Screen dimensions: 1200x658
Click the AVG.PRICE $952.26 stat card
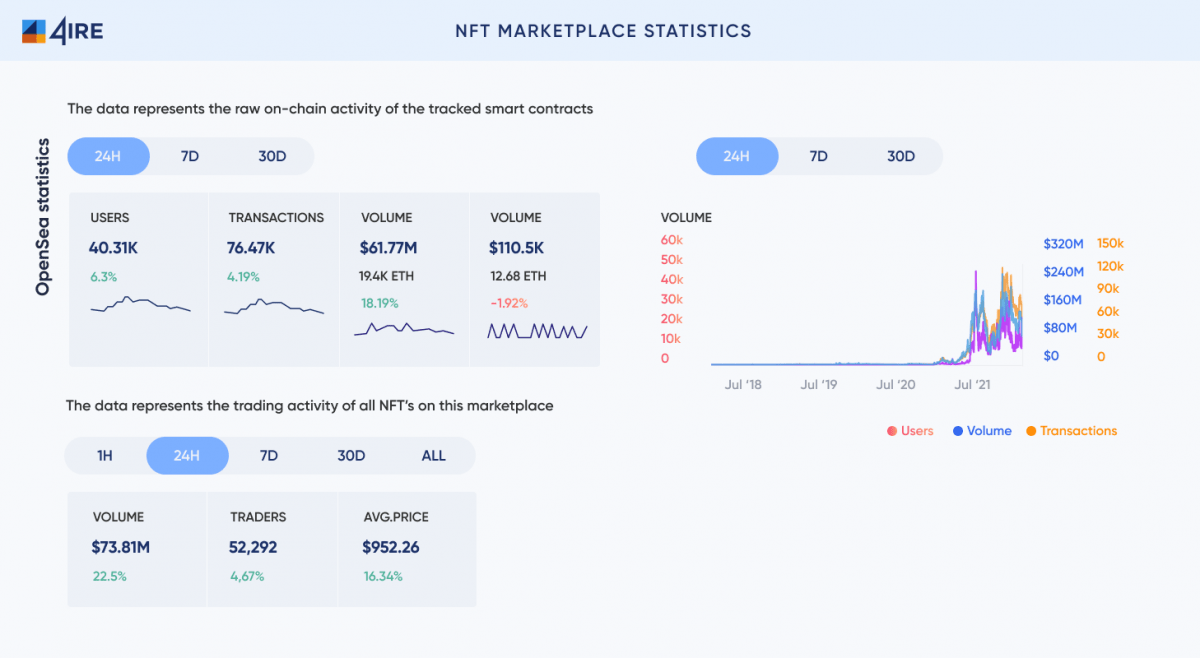pyautogui.click(x=406, y=548)
